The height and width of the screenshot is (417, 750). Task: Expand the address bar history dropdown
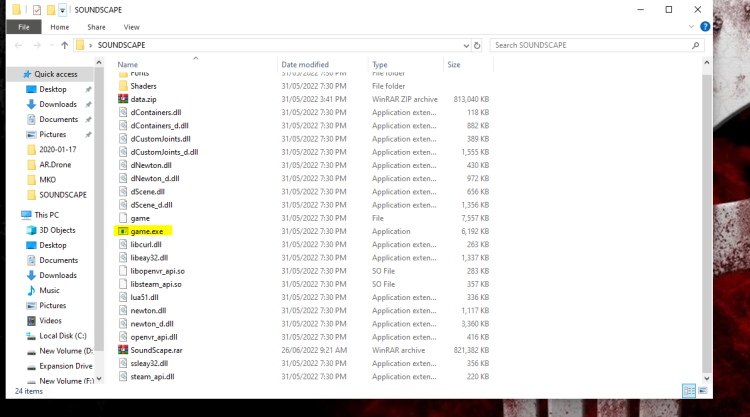coord(466,45)
